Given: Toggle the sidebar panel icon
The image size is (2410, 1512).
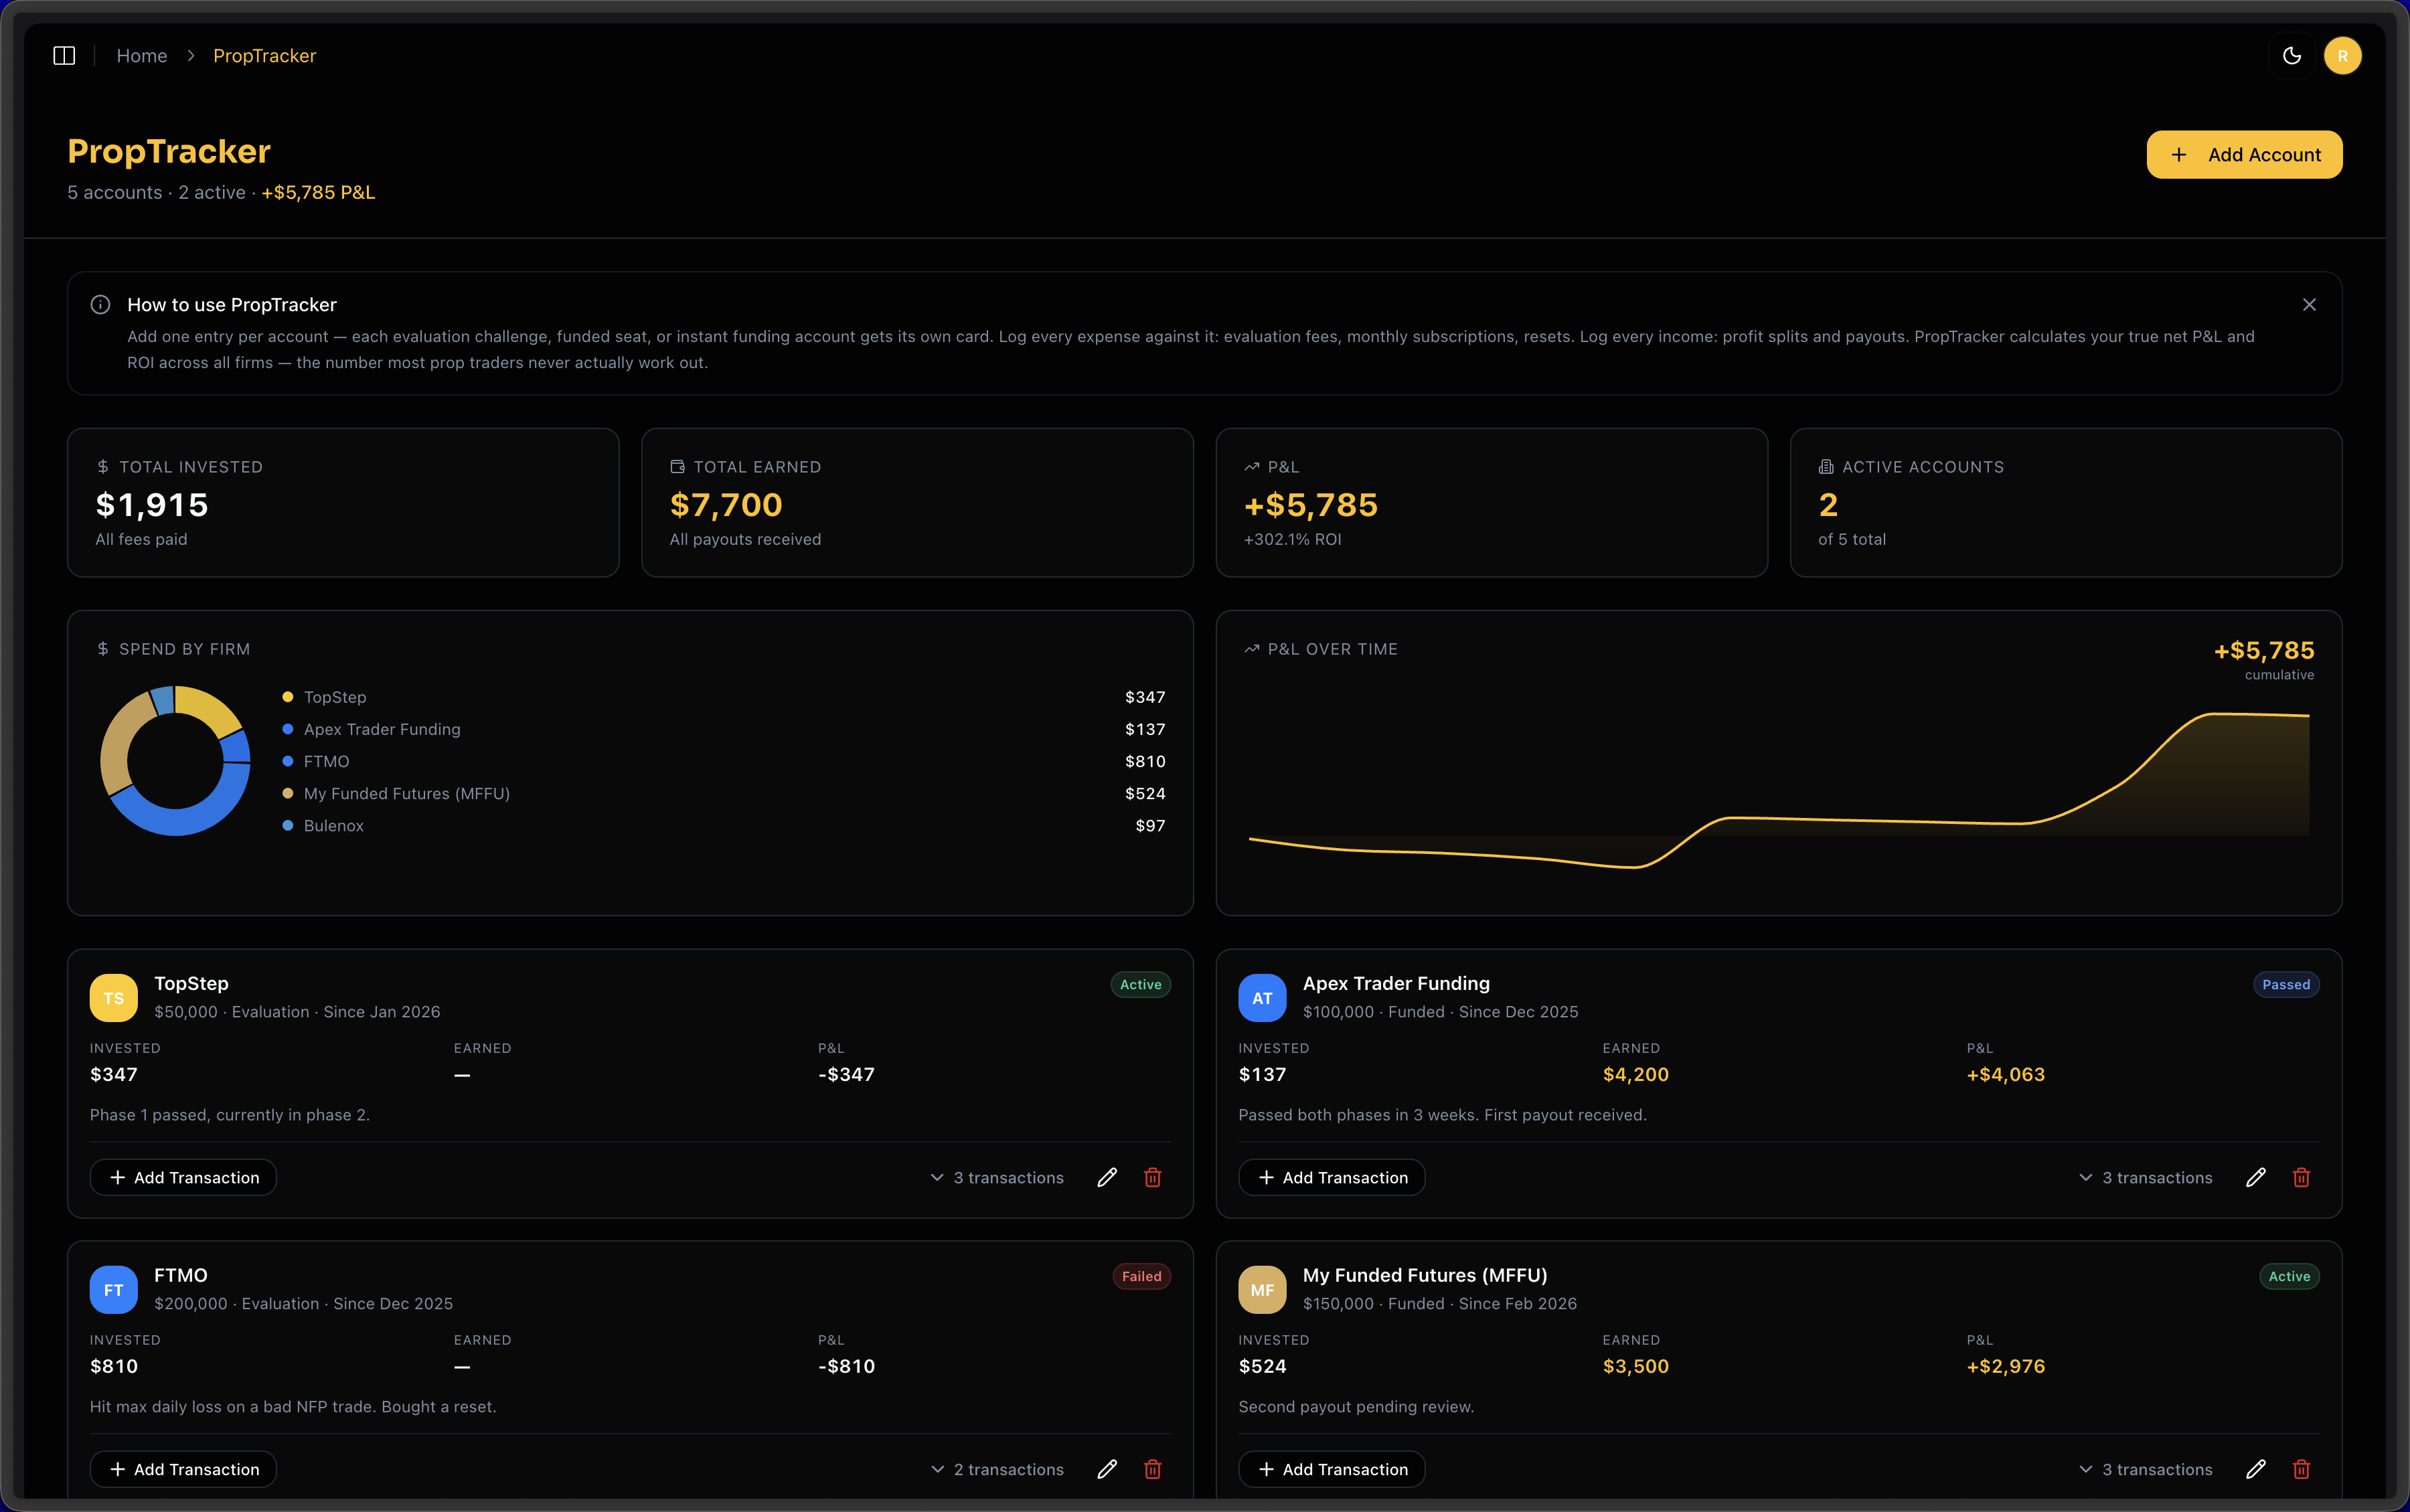Looking at the screenshot, I should tap(64, 56).
